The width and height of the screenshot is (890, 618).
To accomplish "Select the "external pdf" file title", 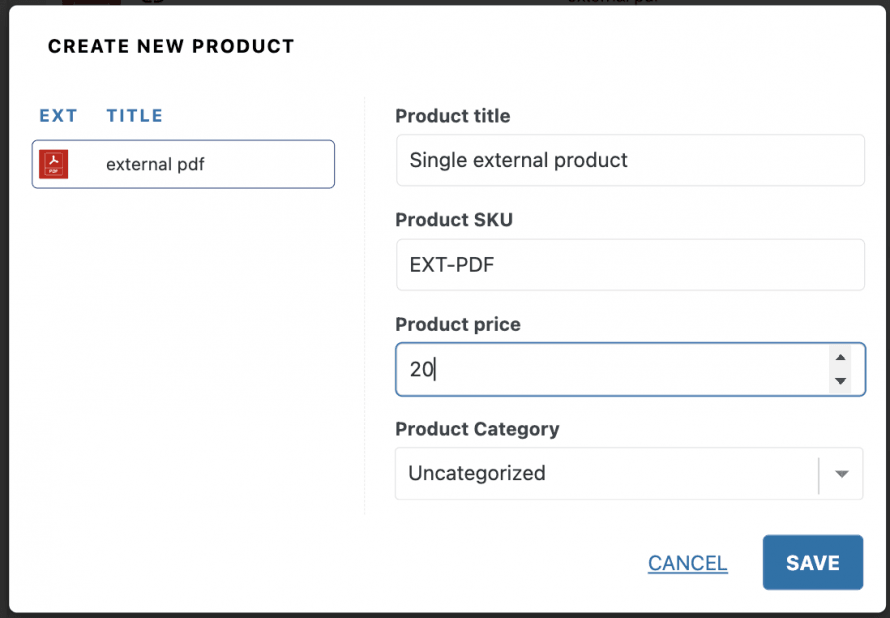I will [x=155, y=164].
